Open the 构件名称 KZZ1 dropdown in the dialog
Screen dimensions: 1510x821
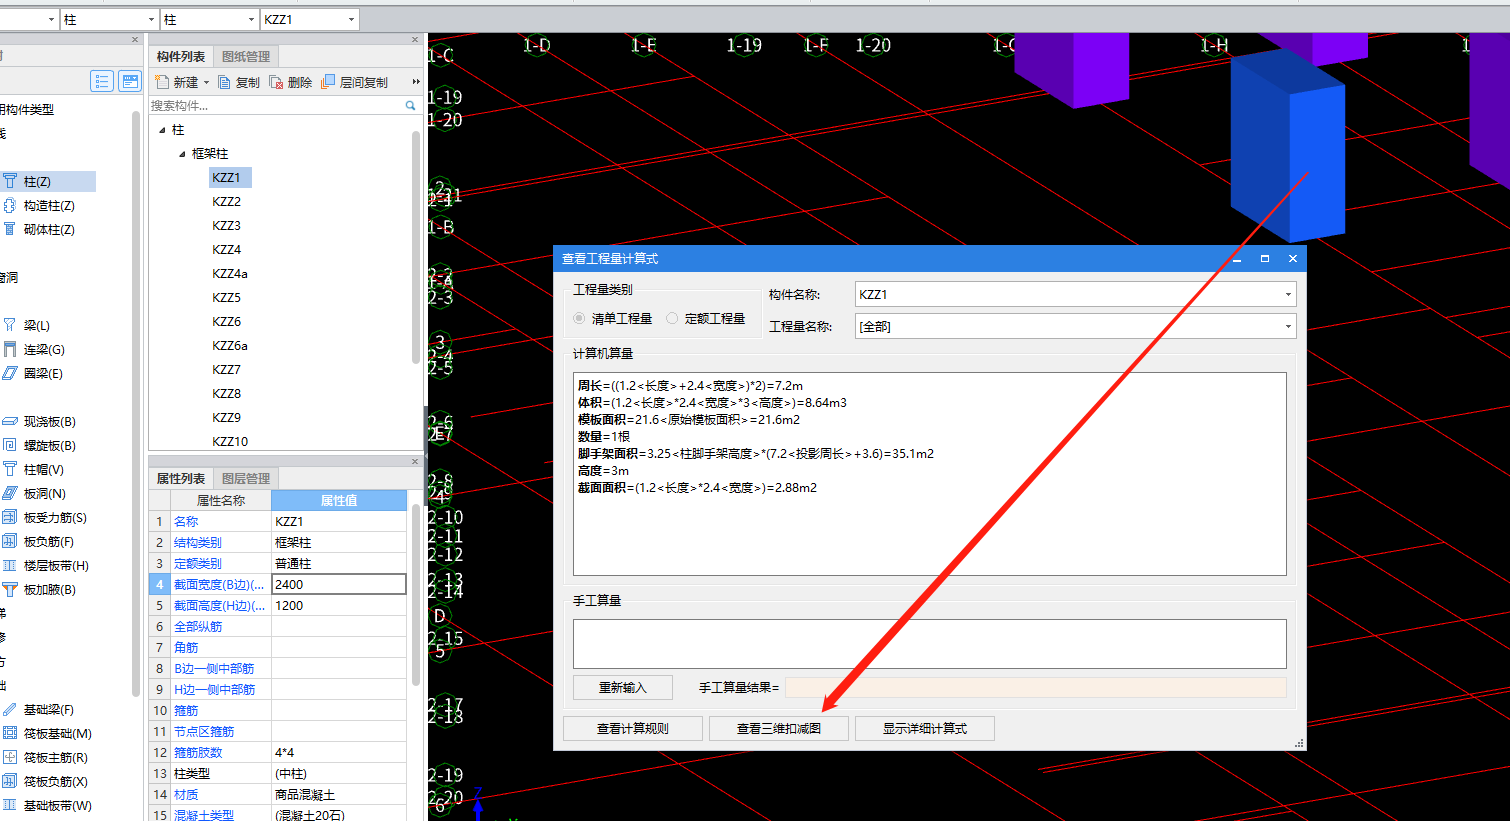(x=1288, y=294)
